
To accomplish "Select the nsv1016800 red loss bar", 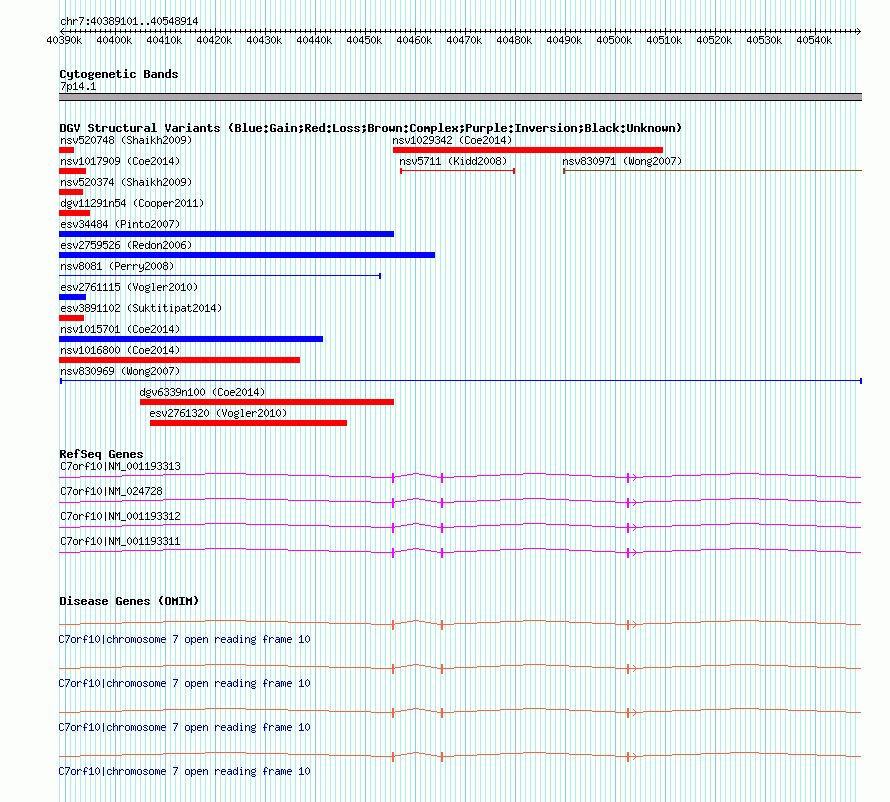I will [179, 360].
